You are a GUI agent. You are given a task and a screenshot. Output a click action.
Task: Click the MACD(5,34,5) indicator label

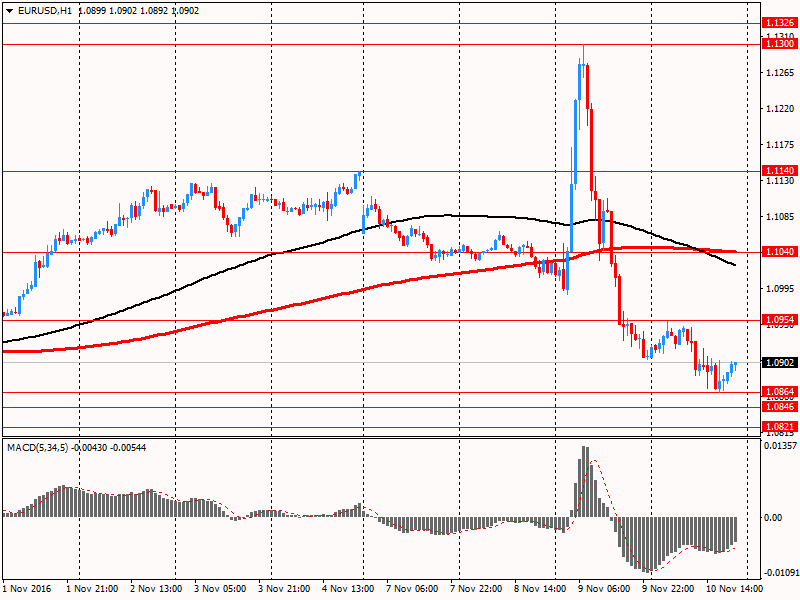[x=40, y=446]
